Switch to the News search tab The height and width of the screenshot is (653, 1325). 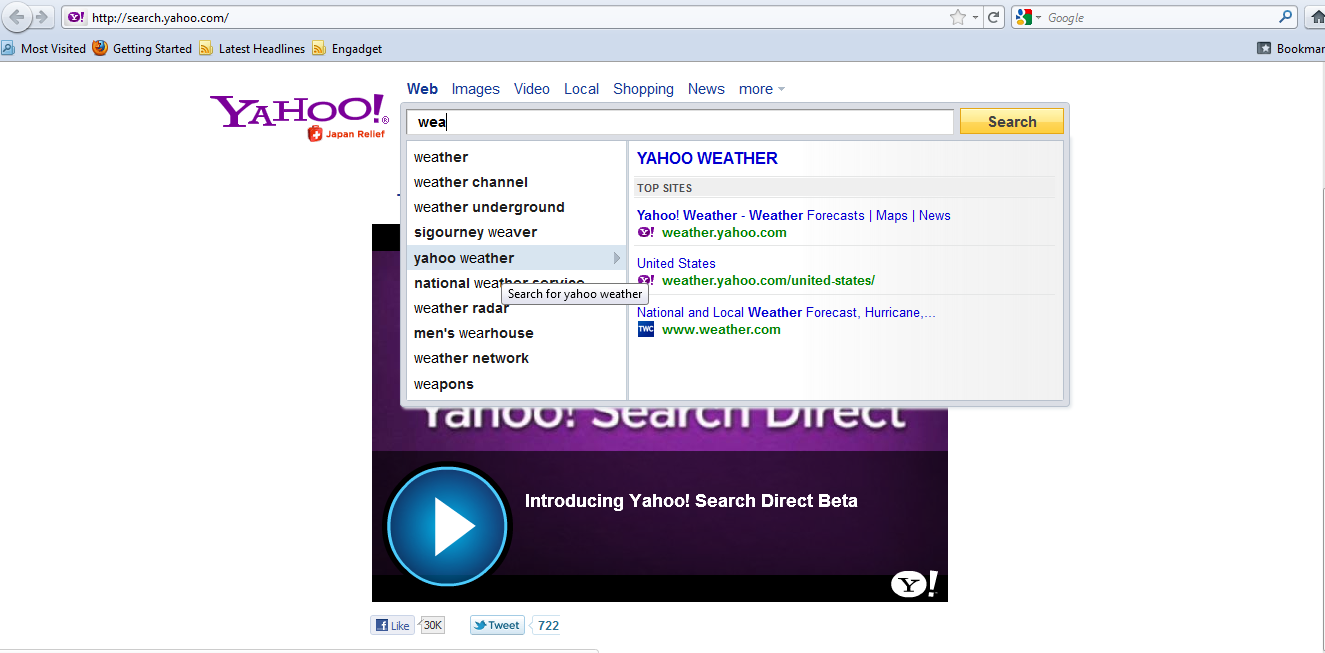click(x=706, y=89)
